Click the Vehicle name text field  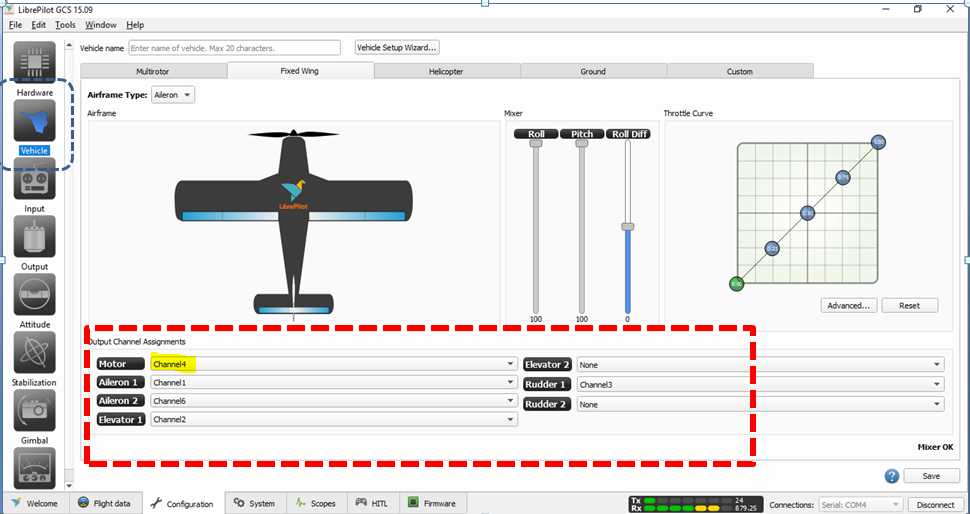(238, 48)
